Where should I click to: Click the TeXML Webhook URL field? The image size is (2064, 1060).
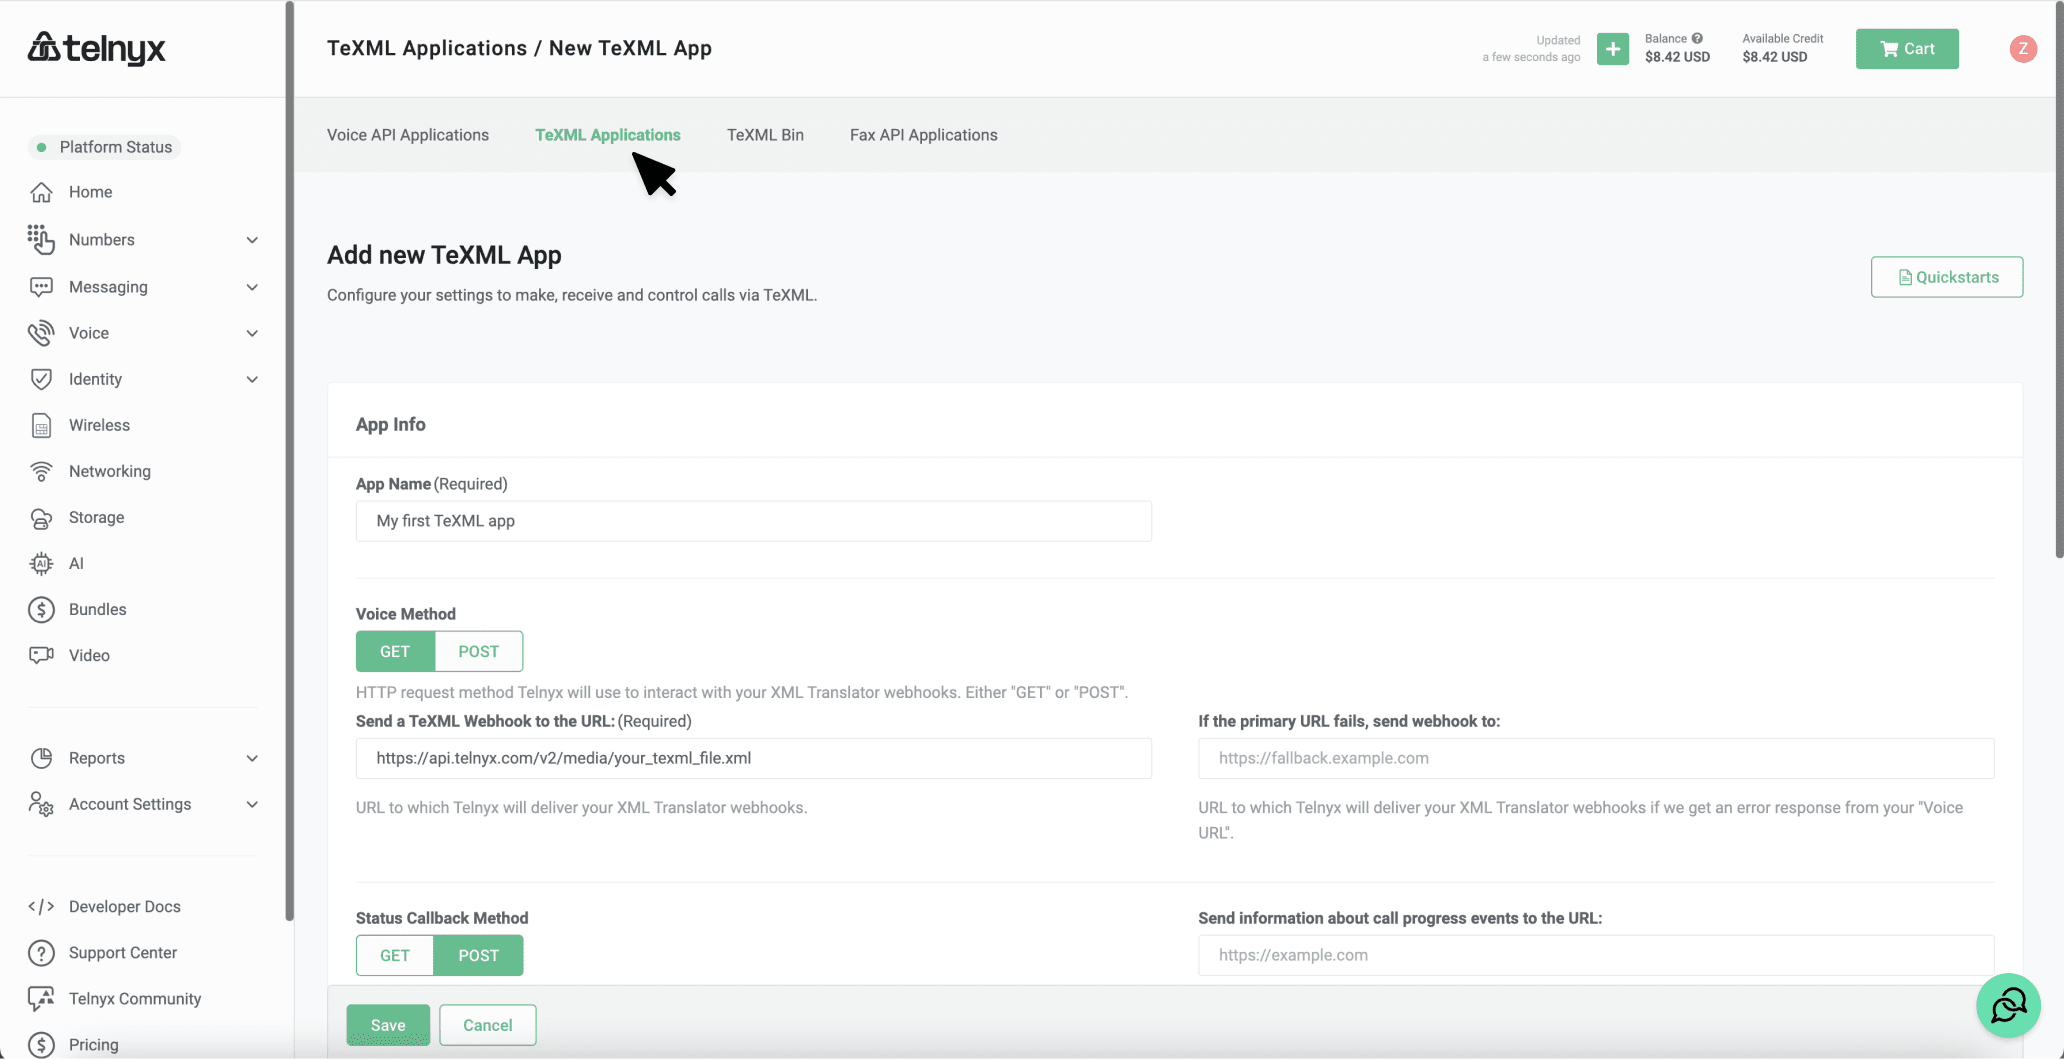point(754,758)
